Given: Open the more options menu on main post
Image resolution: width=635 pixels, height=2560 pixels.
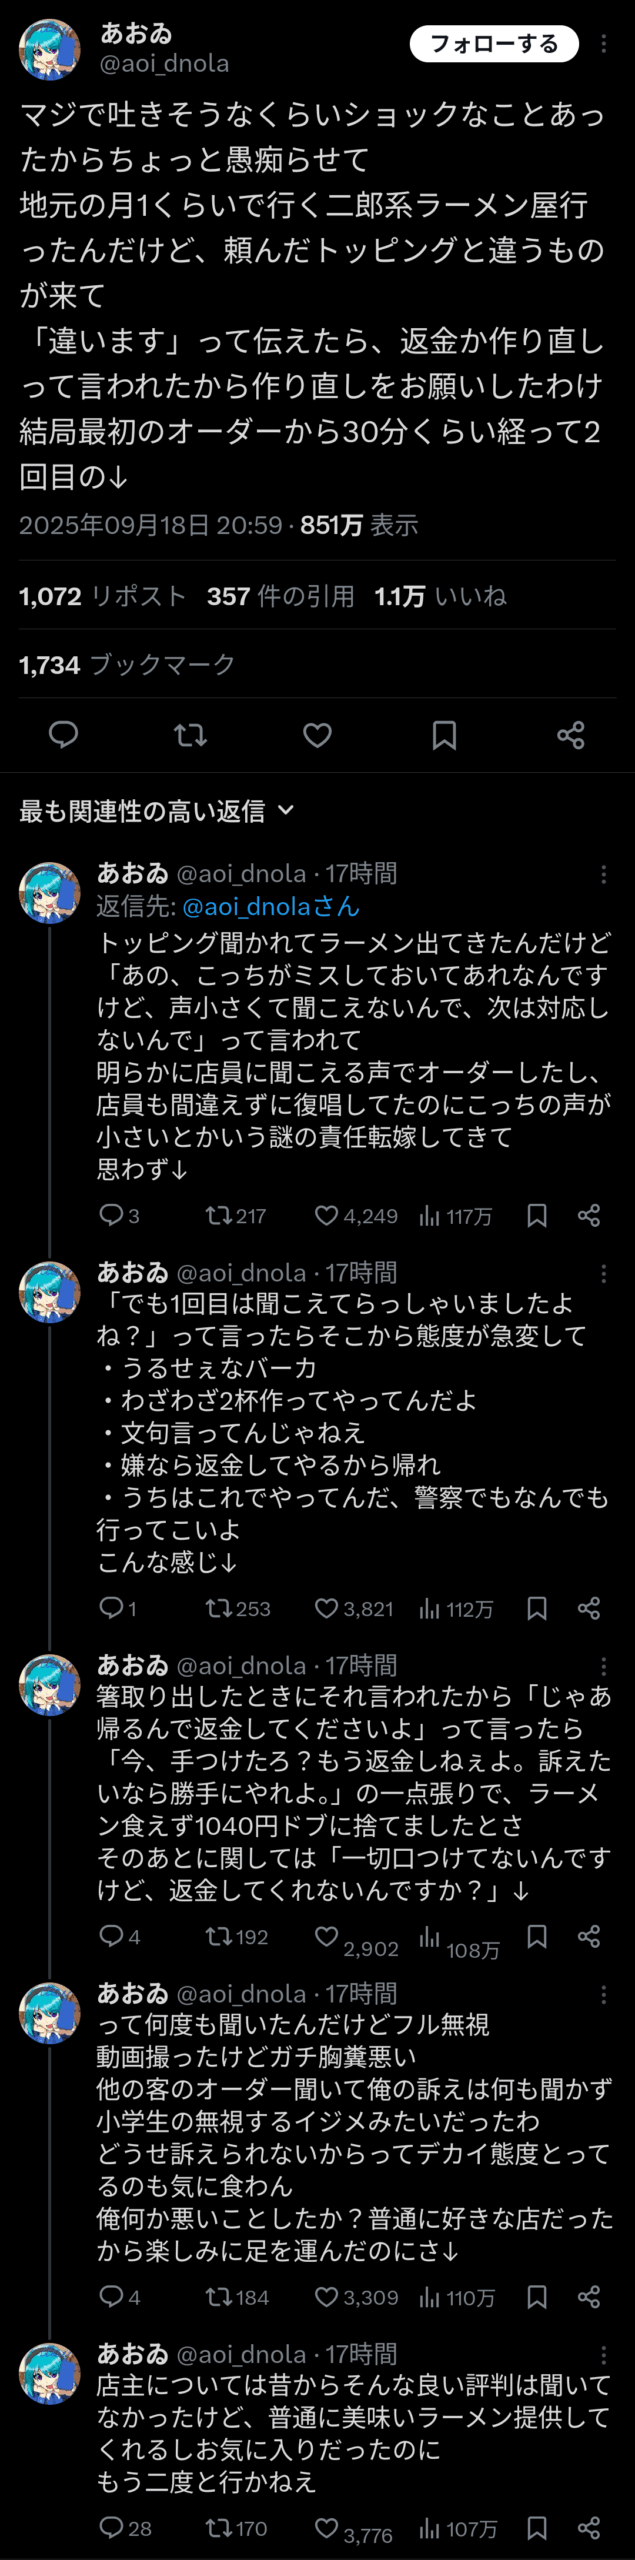Looking at the screenshot, I should (x=603, y=44).
